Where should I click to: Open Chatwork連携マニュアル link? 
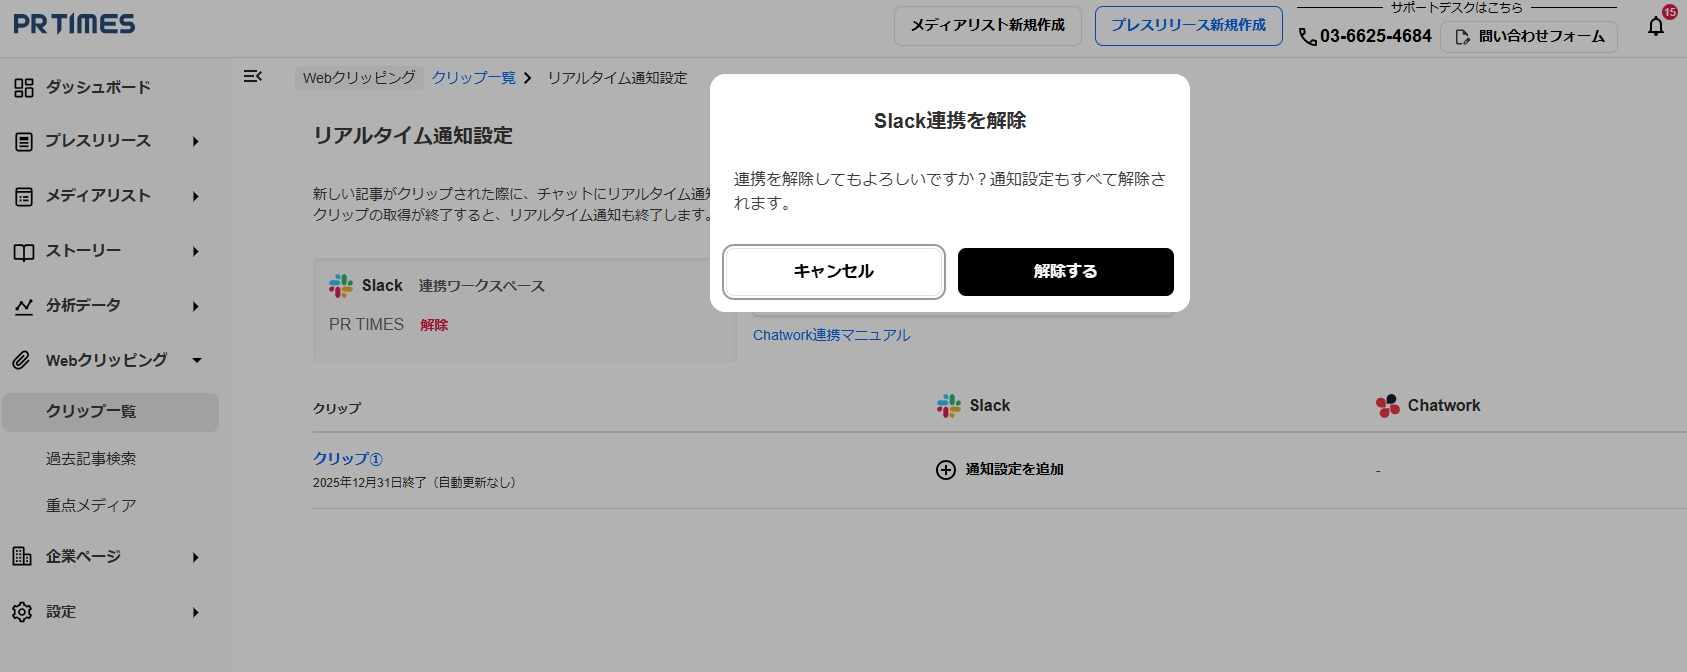[832, 335]
